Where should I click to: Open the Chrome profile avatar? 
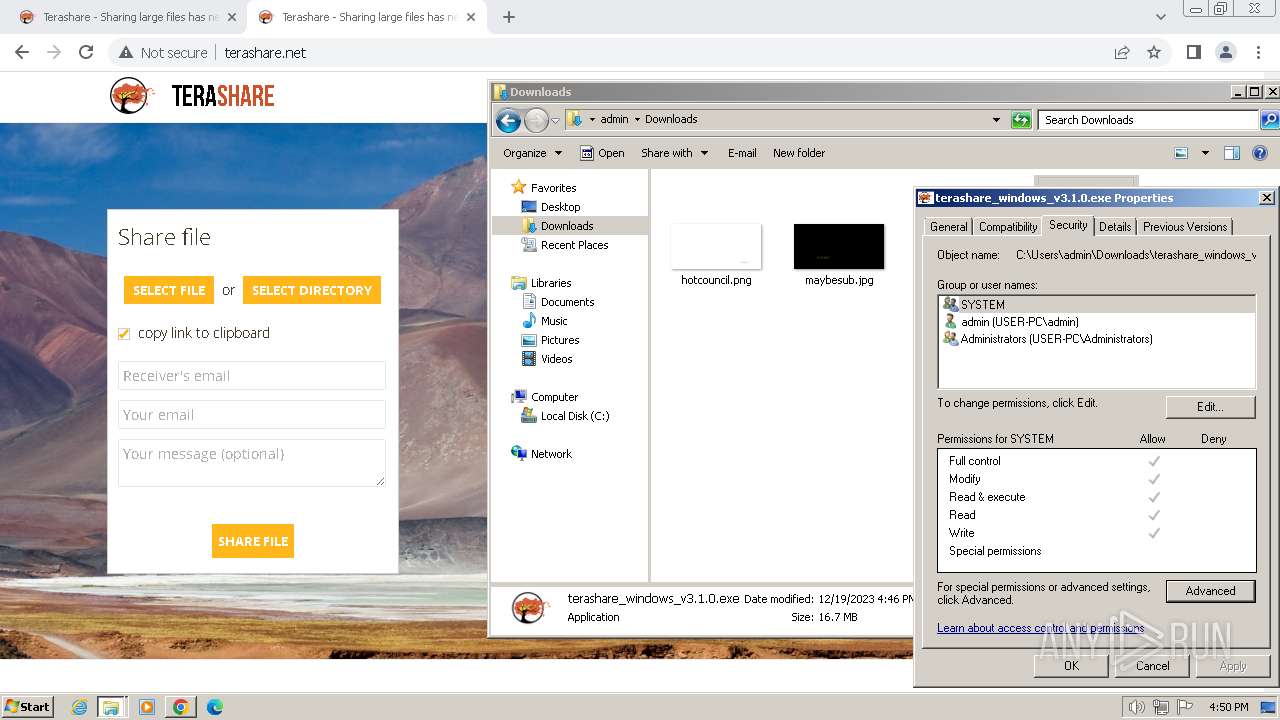click(1225, 52)
